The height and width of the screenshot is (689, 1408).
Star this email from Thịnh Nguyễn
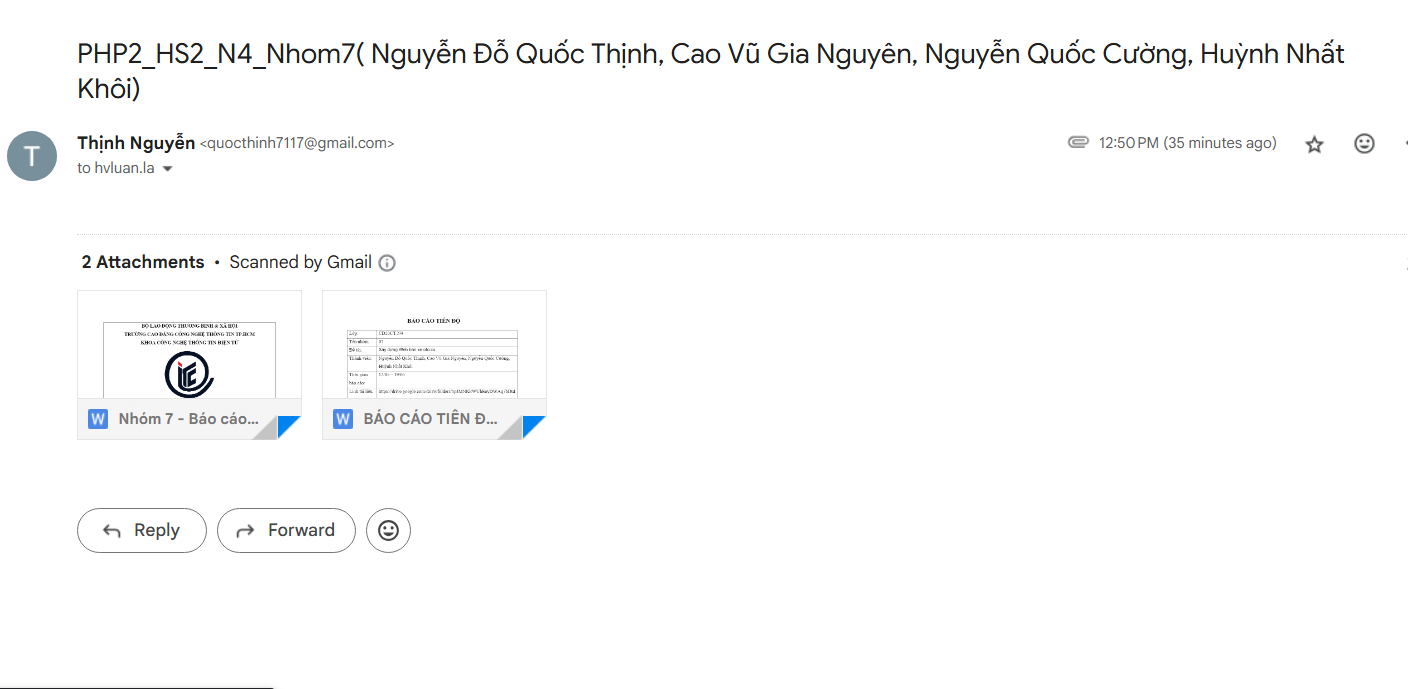point(1314,144)
